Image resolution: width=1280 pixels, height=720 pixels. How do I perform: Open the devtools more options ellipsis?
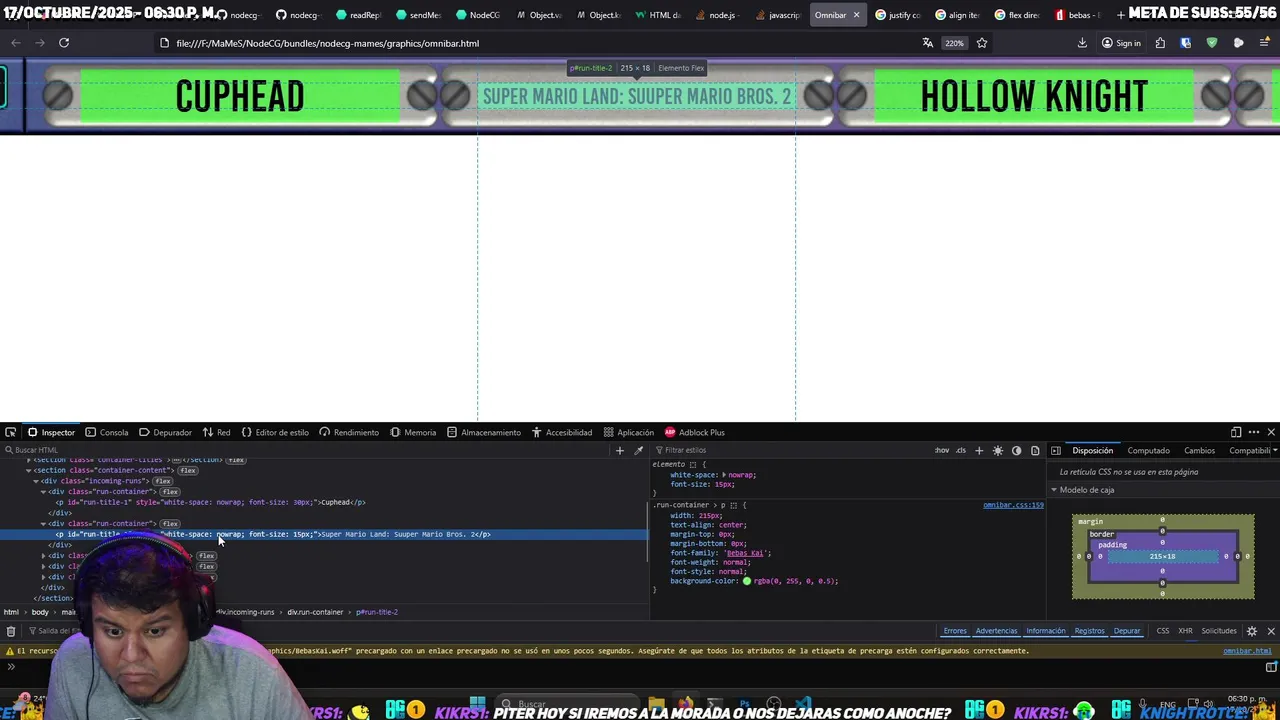point(1254,432)
